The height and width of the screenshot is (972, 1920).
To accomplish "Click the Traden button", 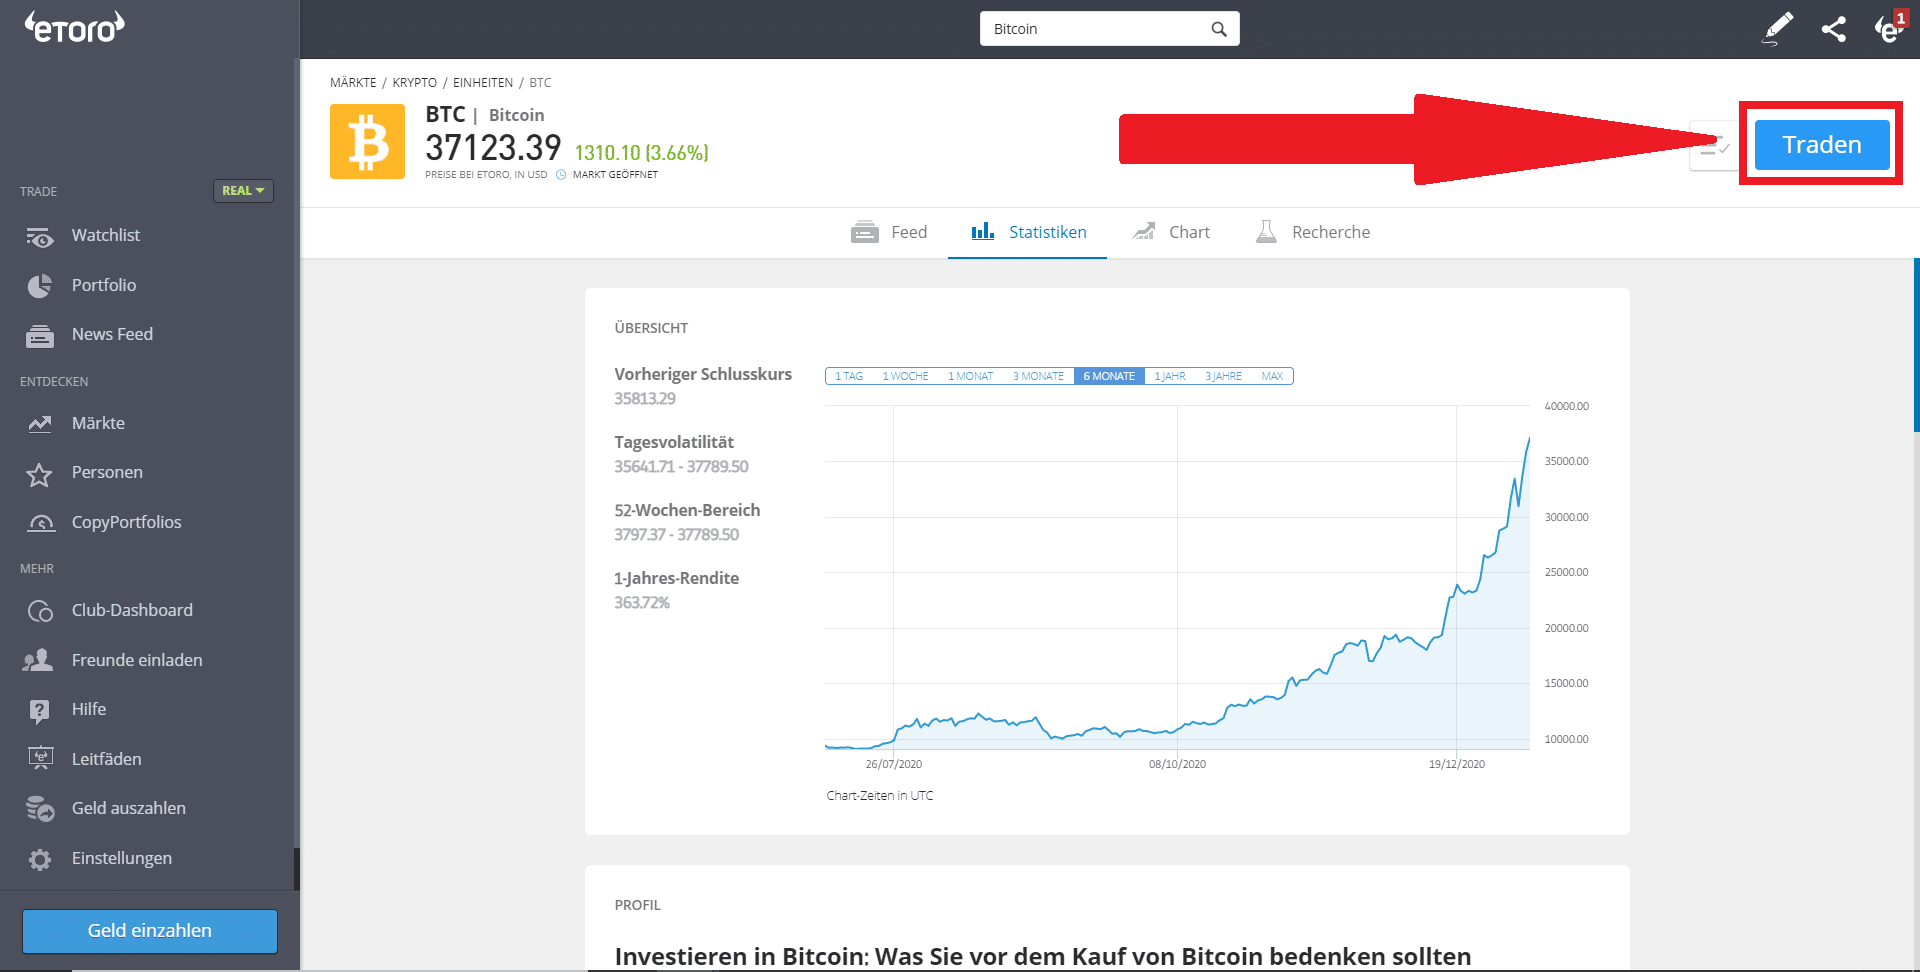I will tap(1822, 145).
